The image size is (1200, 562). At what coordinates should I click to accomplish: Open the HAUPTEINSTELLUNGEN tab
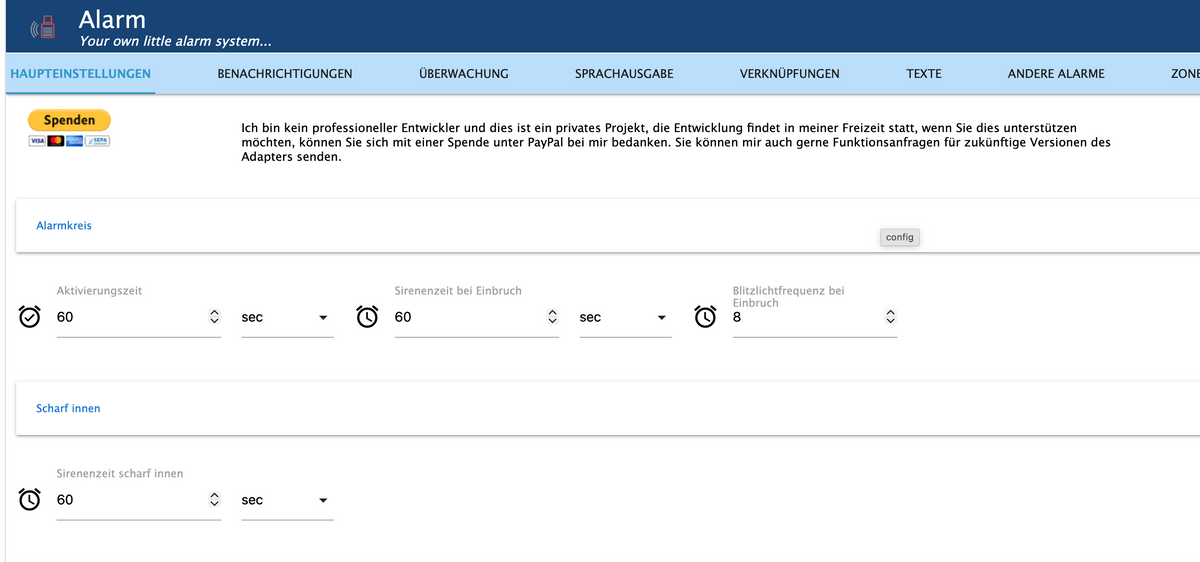[x=80, y=74]
